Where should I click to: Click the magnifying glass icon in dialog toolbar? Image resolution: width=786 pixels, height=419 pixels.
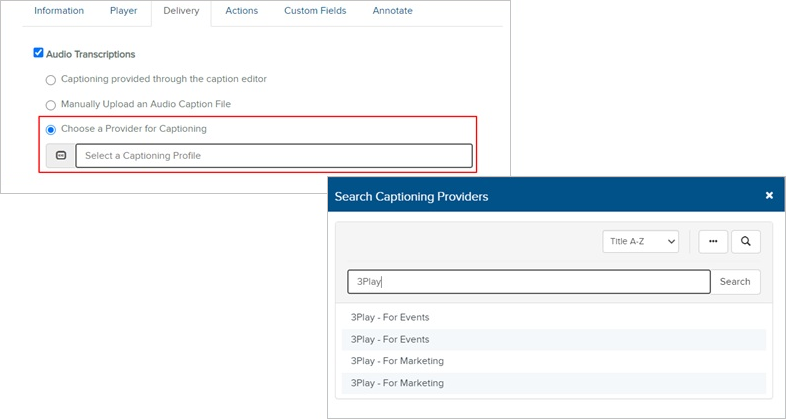click(x=746, y=241)
